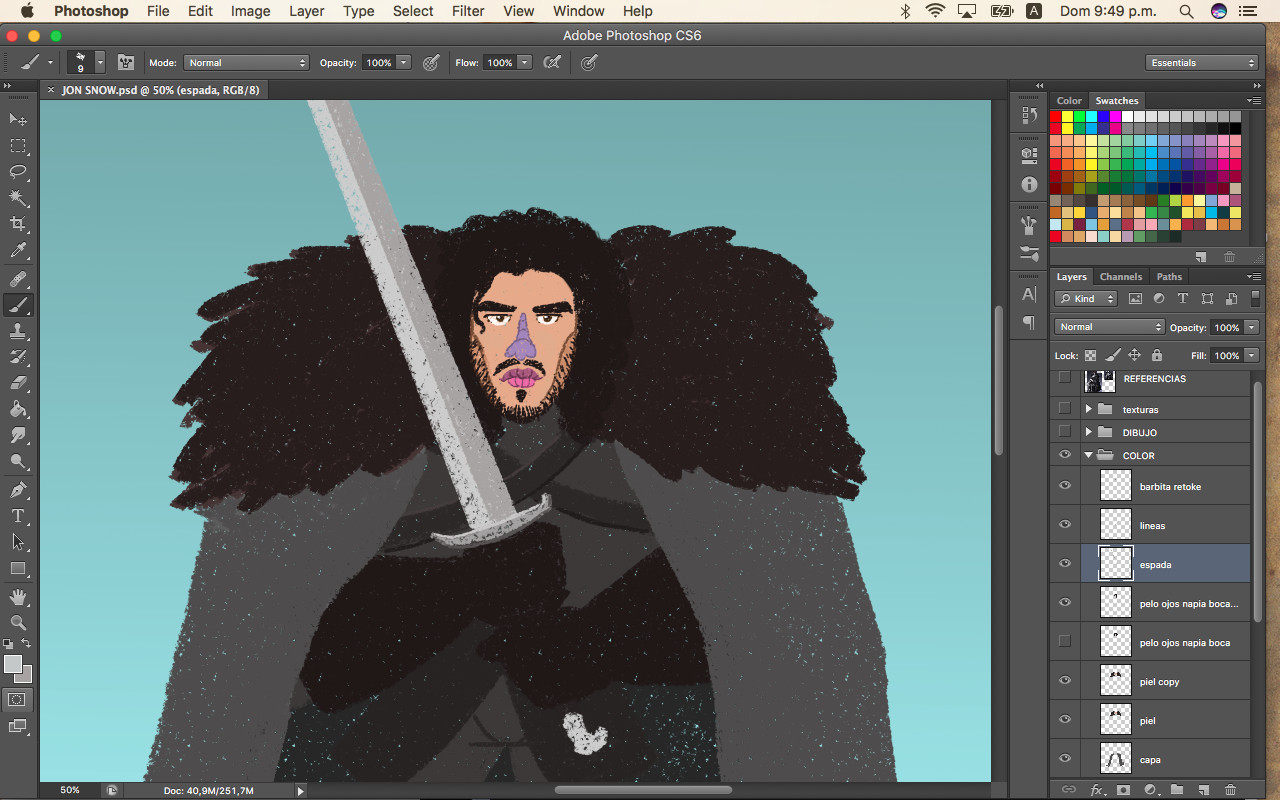This screenshot has height=800, width=1280.
Task: Open the Filter menu
Action: tap(468, 11)
